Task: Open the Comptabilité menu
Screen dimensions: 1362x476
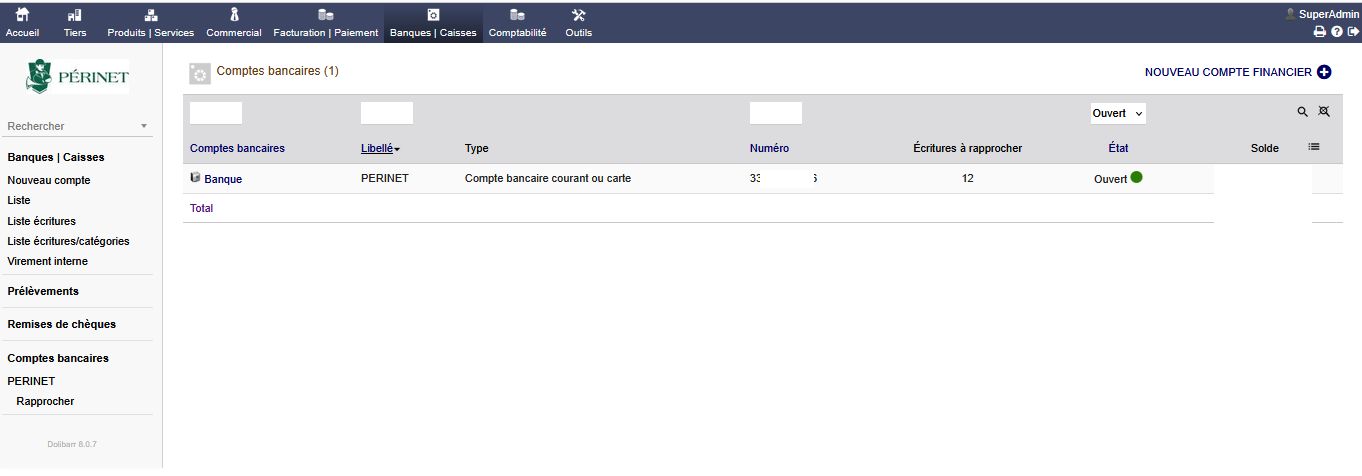Action: 517,23
